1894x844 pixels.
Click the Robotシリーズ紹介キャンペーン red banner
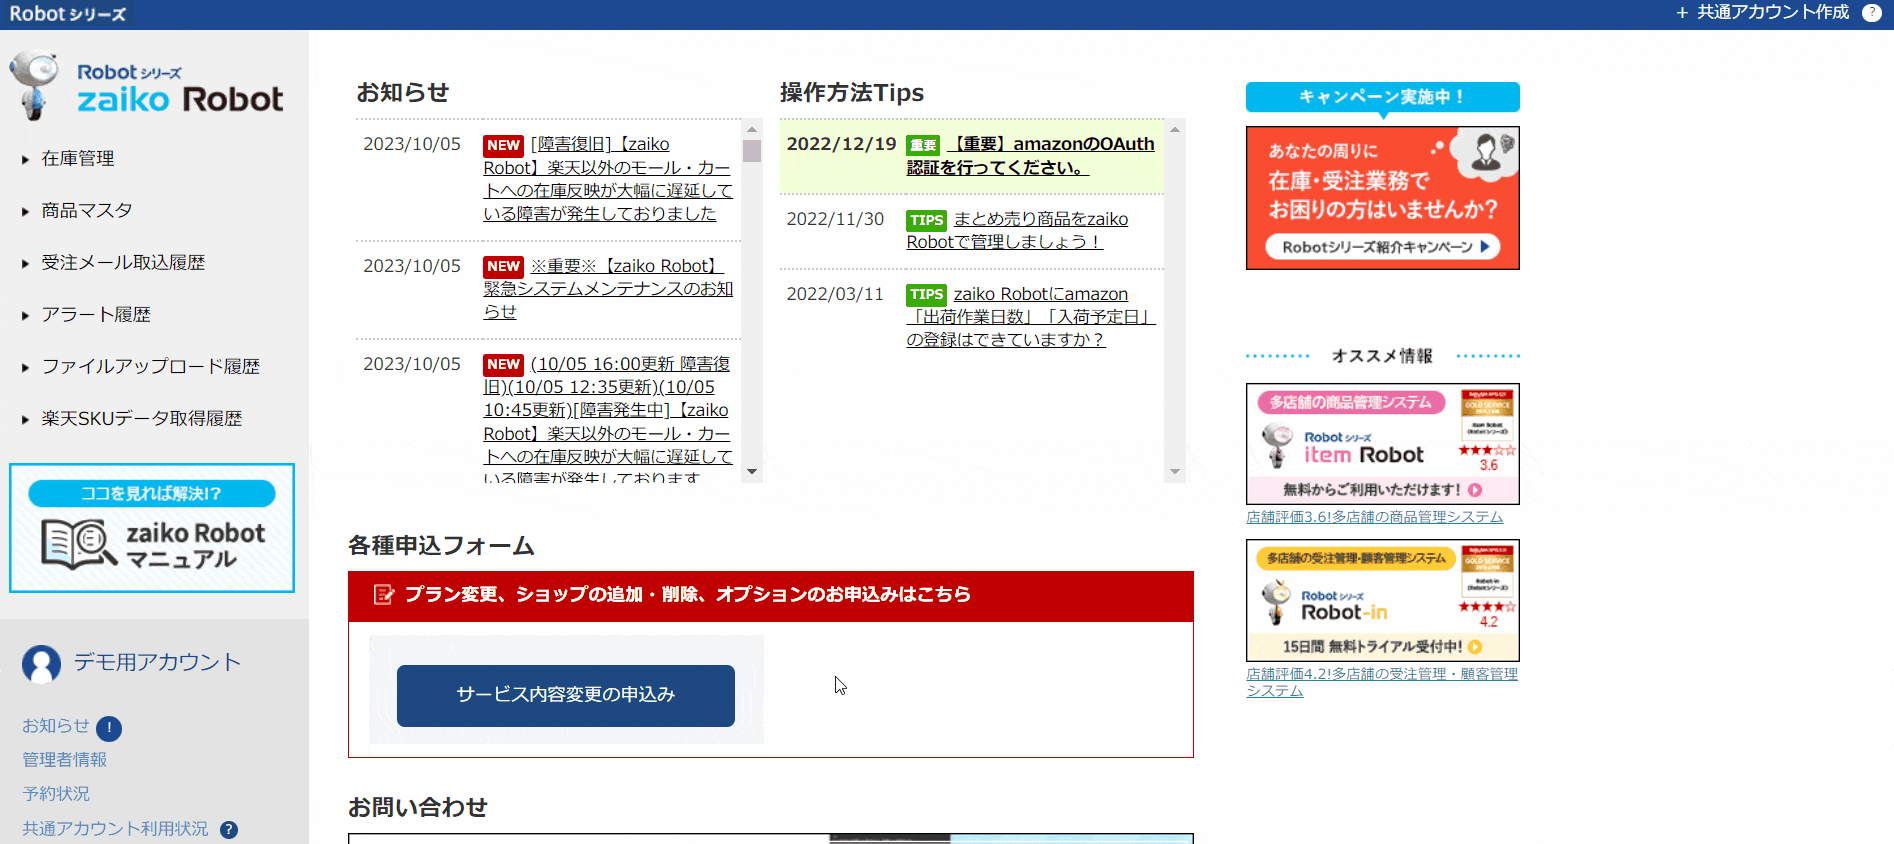(x=1383, y=198)
